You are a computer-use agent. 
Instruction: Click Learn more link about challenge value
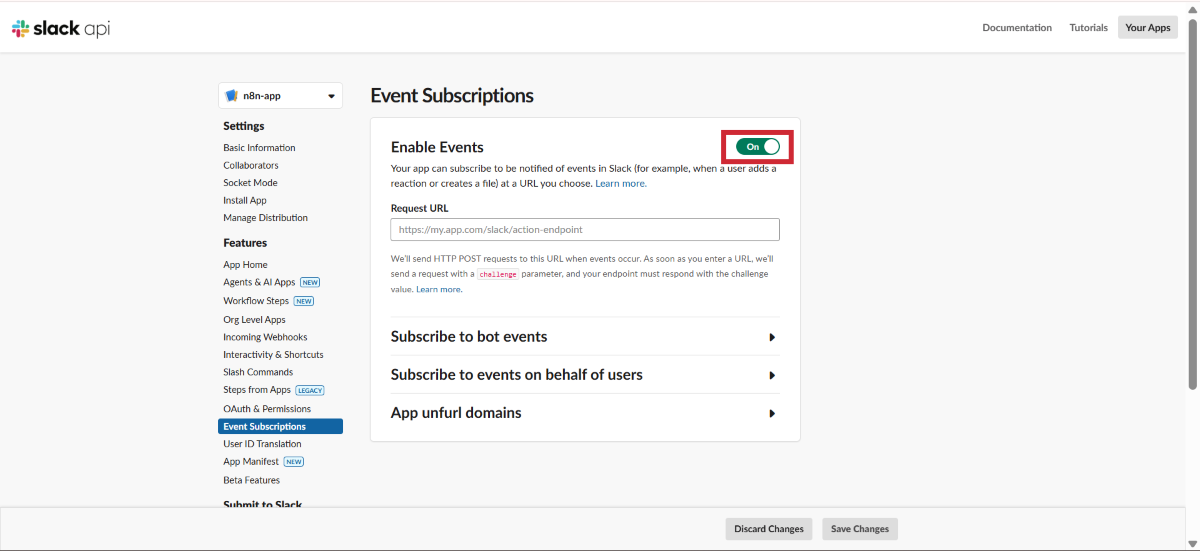pyautogui.click(x=439, y=289)
